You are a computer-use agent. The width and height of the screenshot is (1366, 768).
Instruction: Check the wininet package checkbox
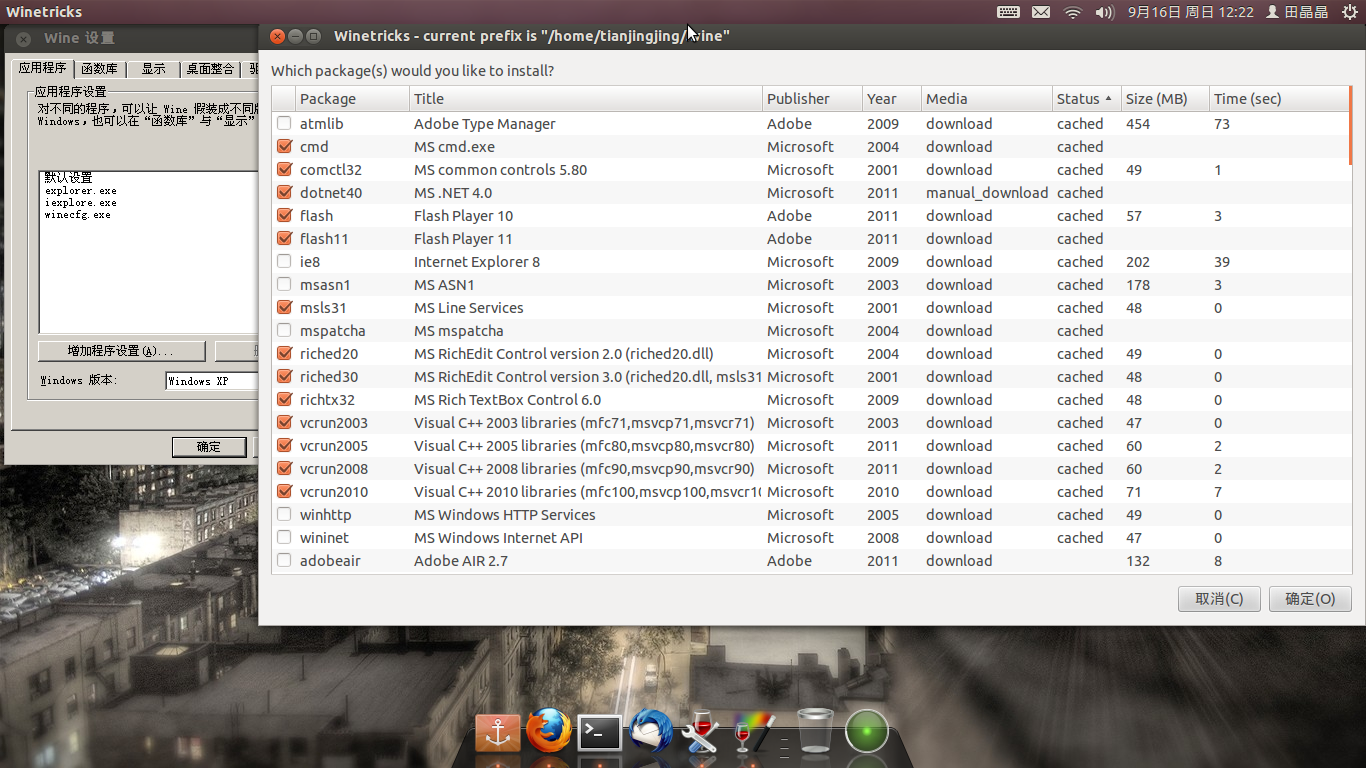click(x=284, y=538)
